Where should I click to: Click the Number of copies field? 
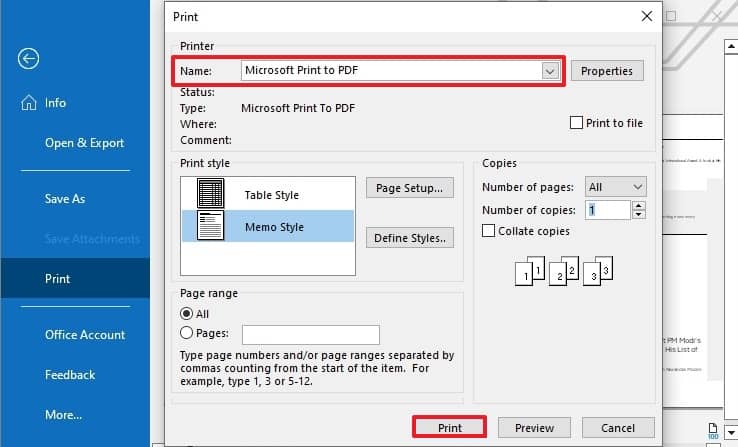click(608, 210)
